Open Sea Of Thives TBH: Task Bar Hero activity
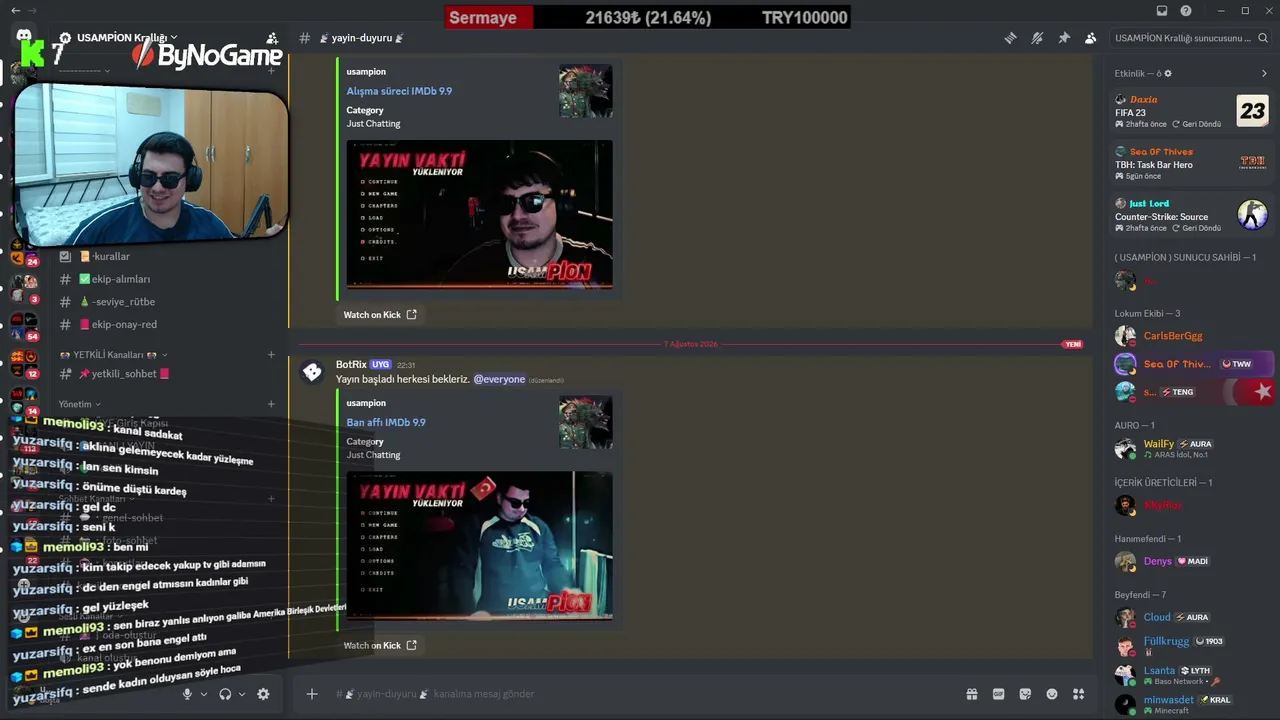 pos(1192,163)
